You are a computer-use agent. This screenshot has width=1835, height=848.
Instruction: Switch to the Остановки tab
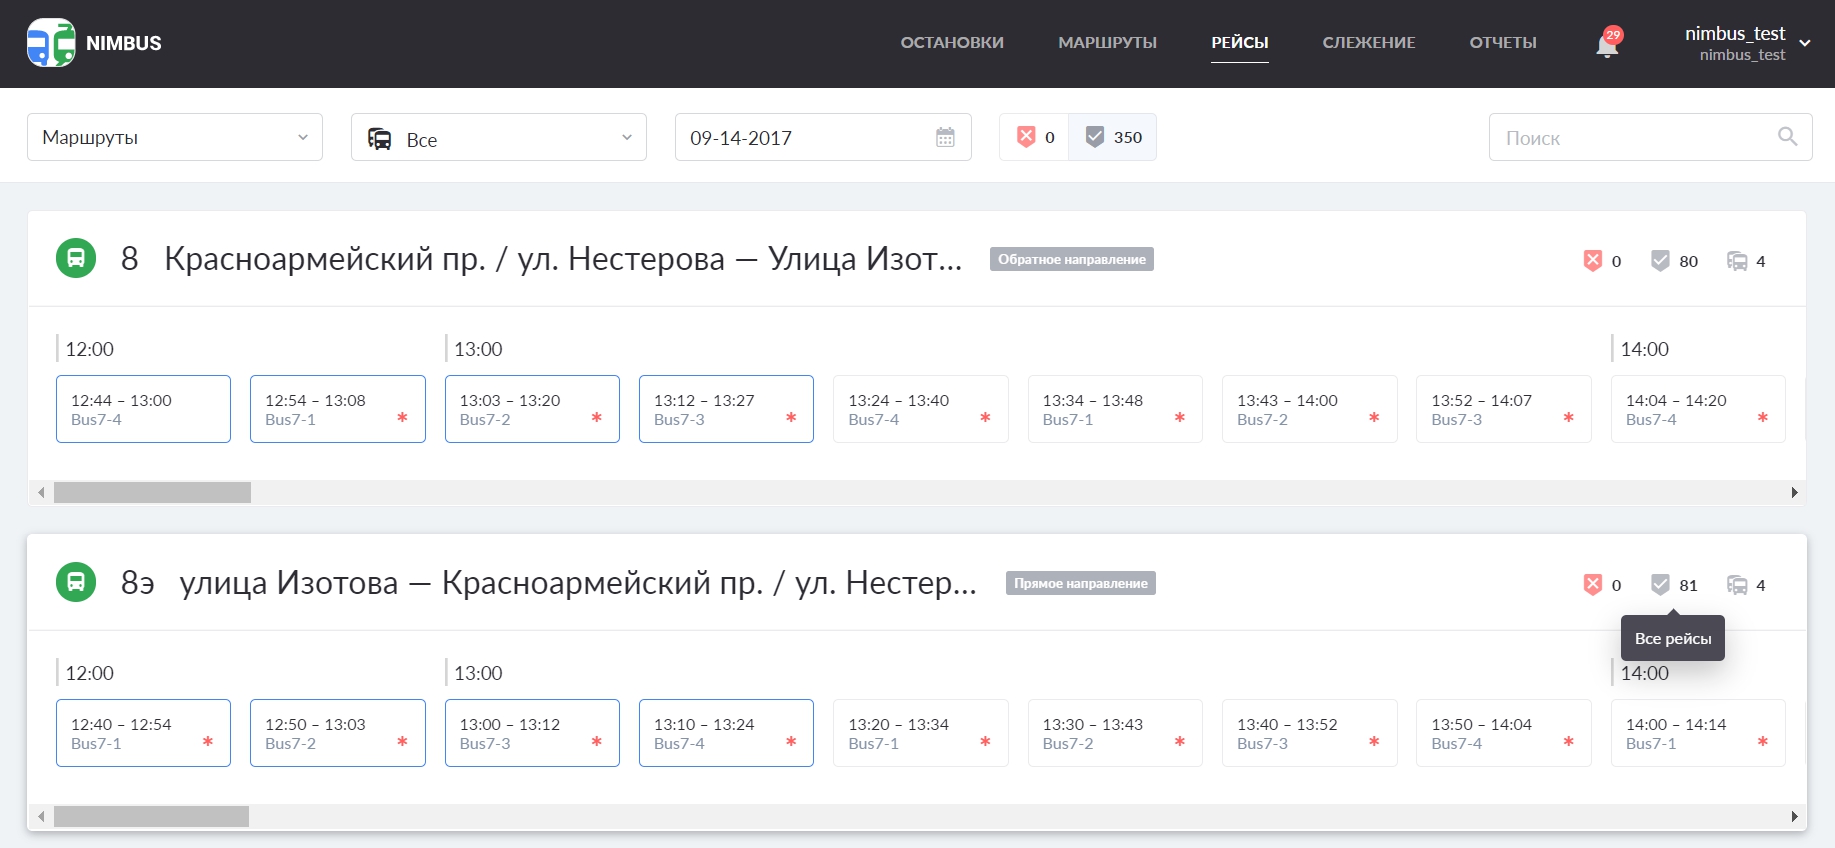point(952,43)
